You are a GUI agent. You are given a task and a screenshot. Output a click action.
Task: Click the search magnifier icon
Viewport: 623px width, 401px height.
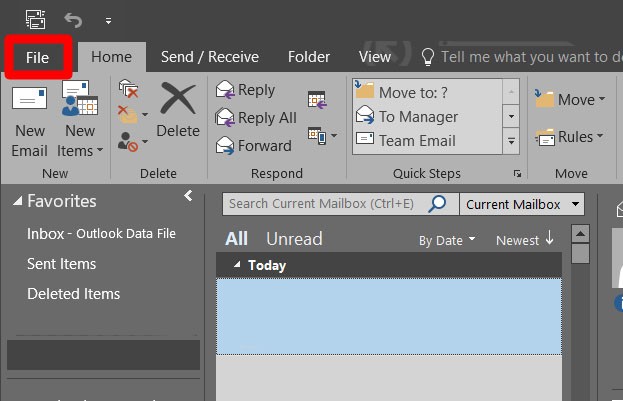coord(437,203)
